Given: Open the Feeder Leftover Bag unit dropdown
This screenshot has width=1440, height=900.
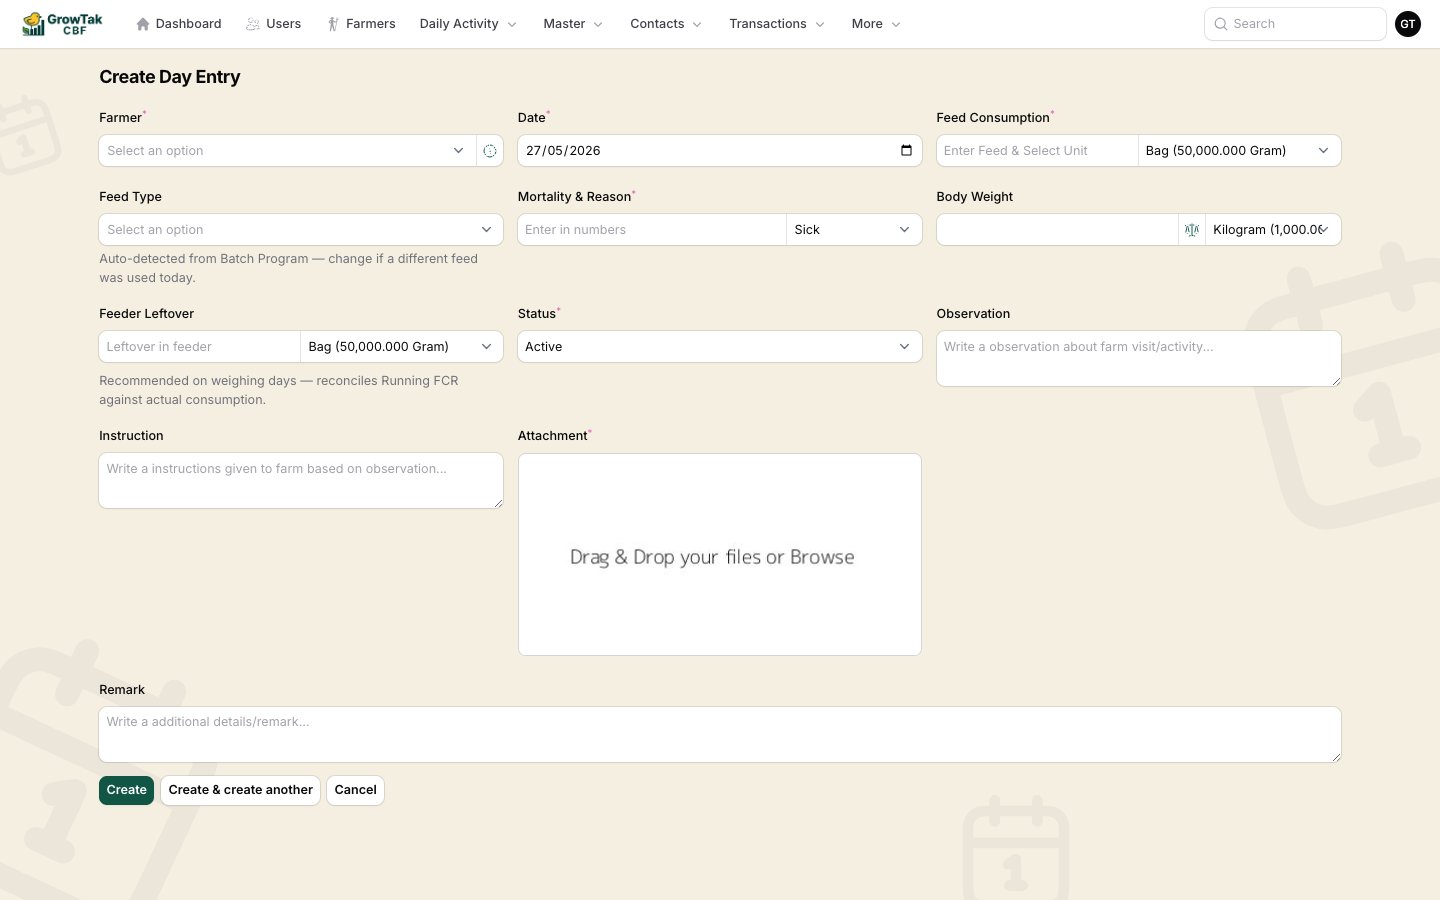Looking at the screenshot, I should click(401, 347).
